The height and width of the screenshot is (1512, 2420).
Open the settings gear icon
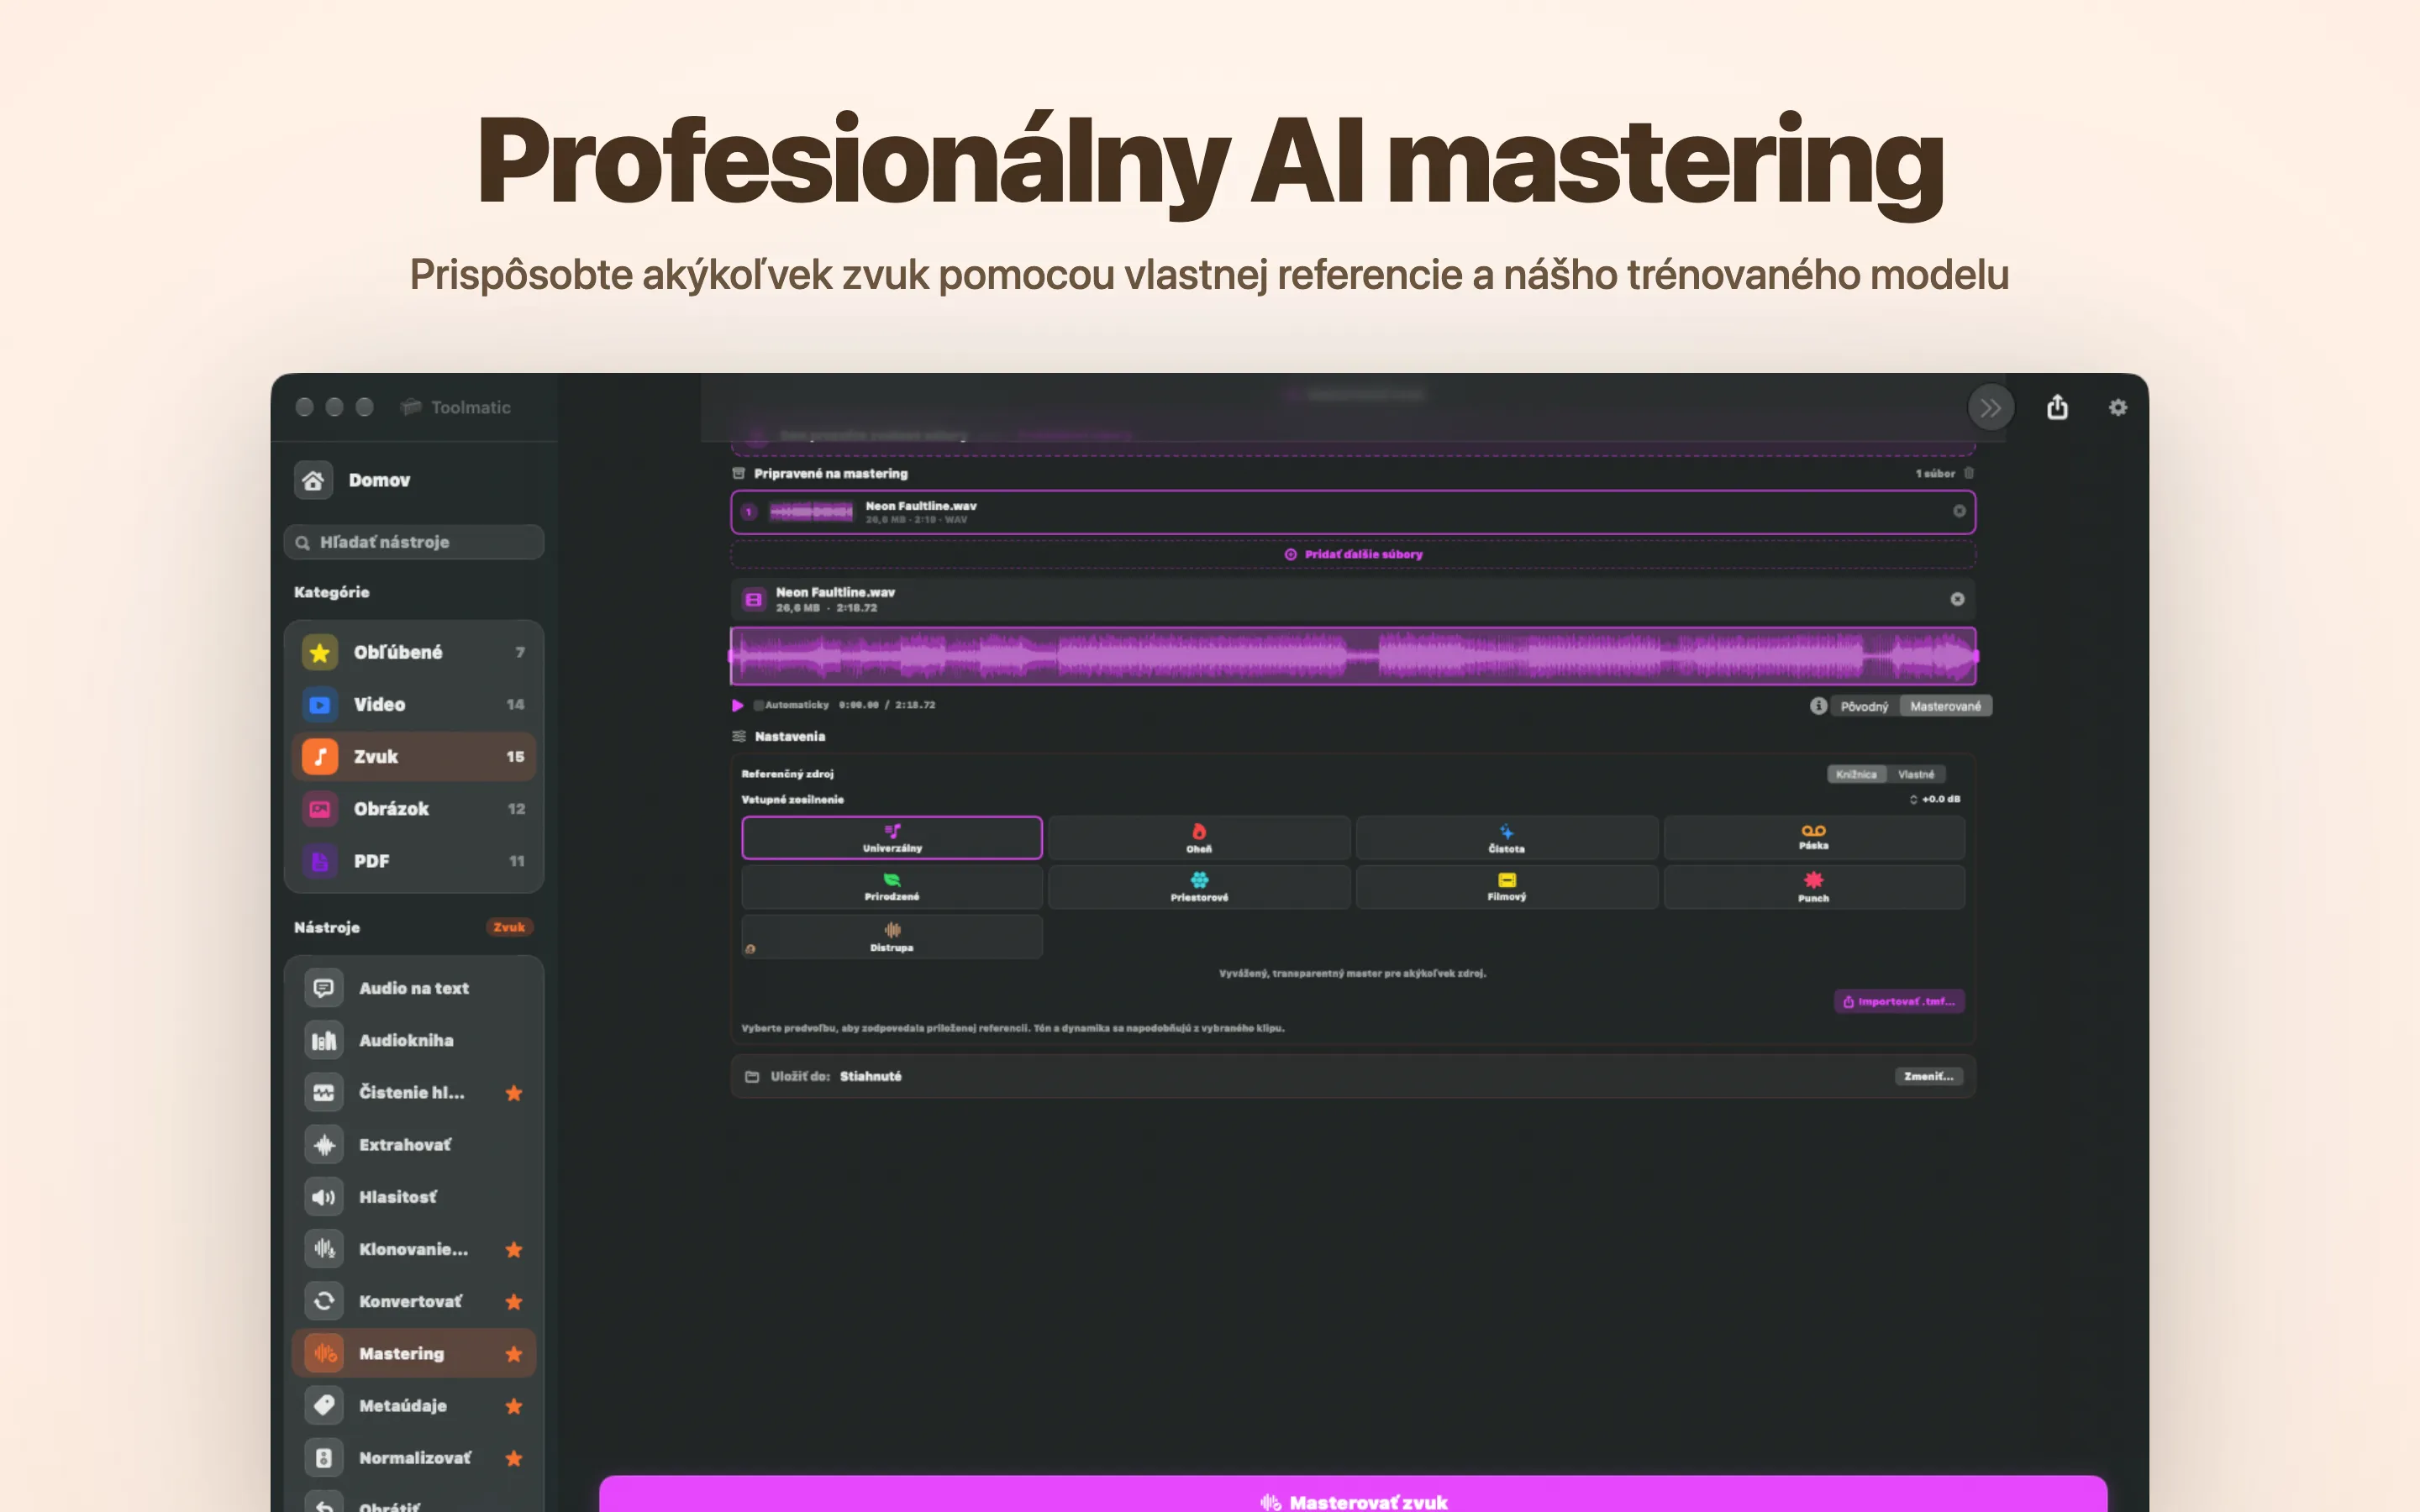click(x=2117, y=407)
